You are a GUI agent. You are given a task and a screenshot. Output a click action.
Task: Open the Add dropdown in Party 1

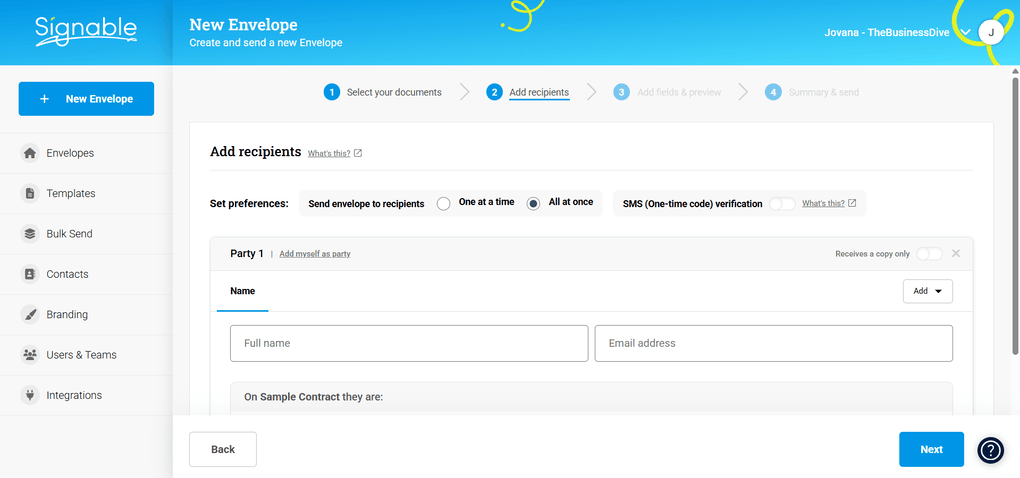coord(928,291)
